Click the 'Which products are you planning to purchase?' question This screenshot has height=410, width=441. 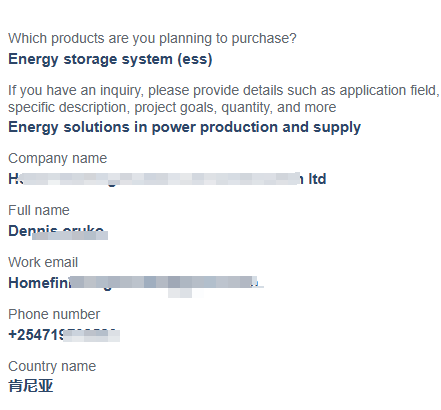[x=152, y=39]
